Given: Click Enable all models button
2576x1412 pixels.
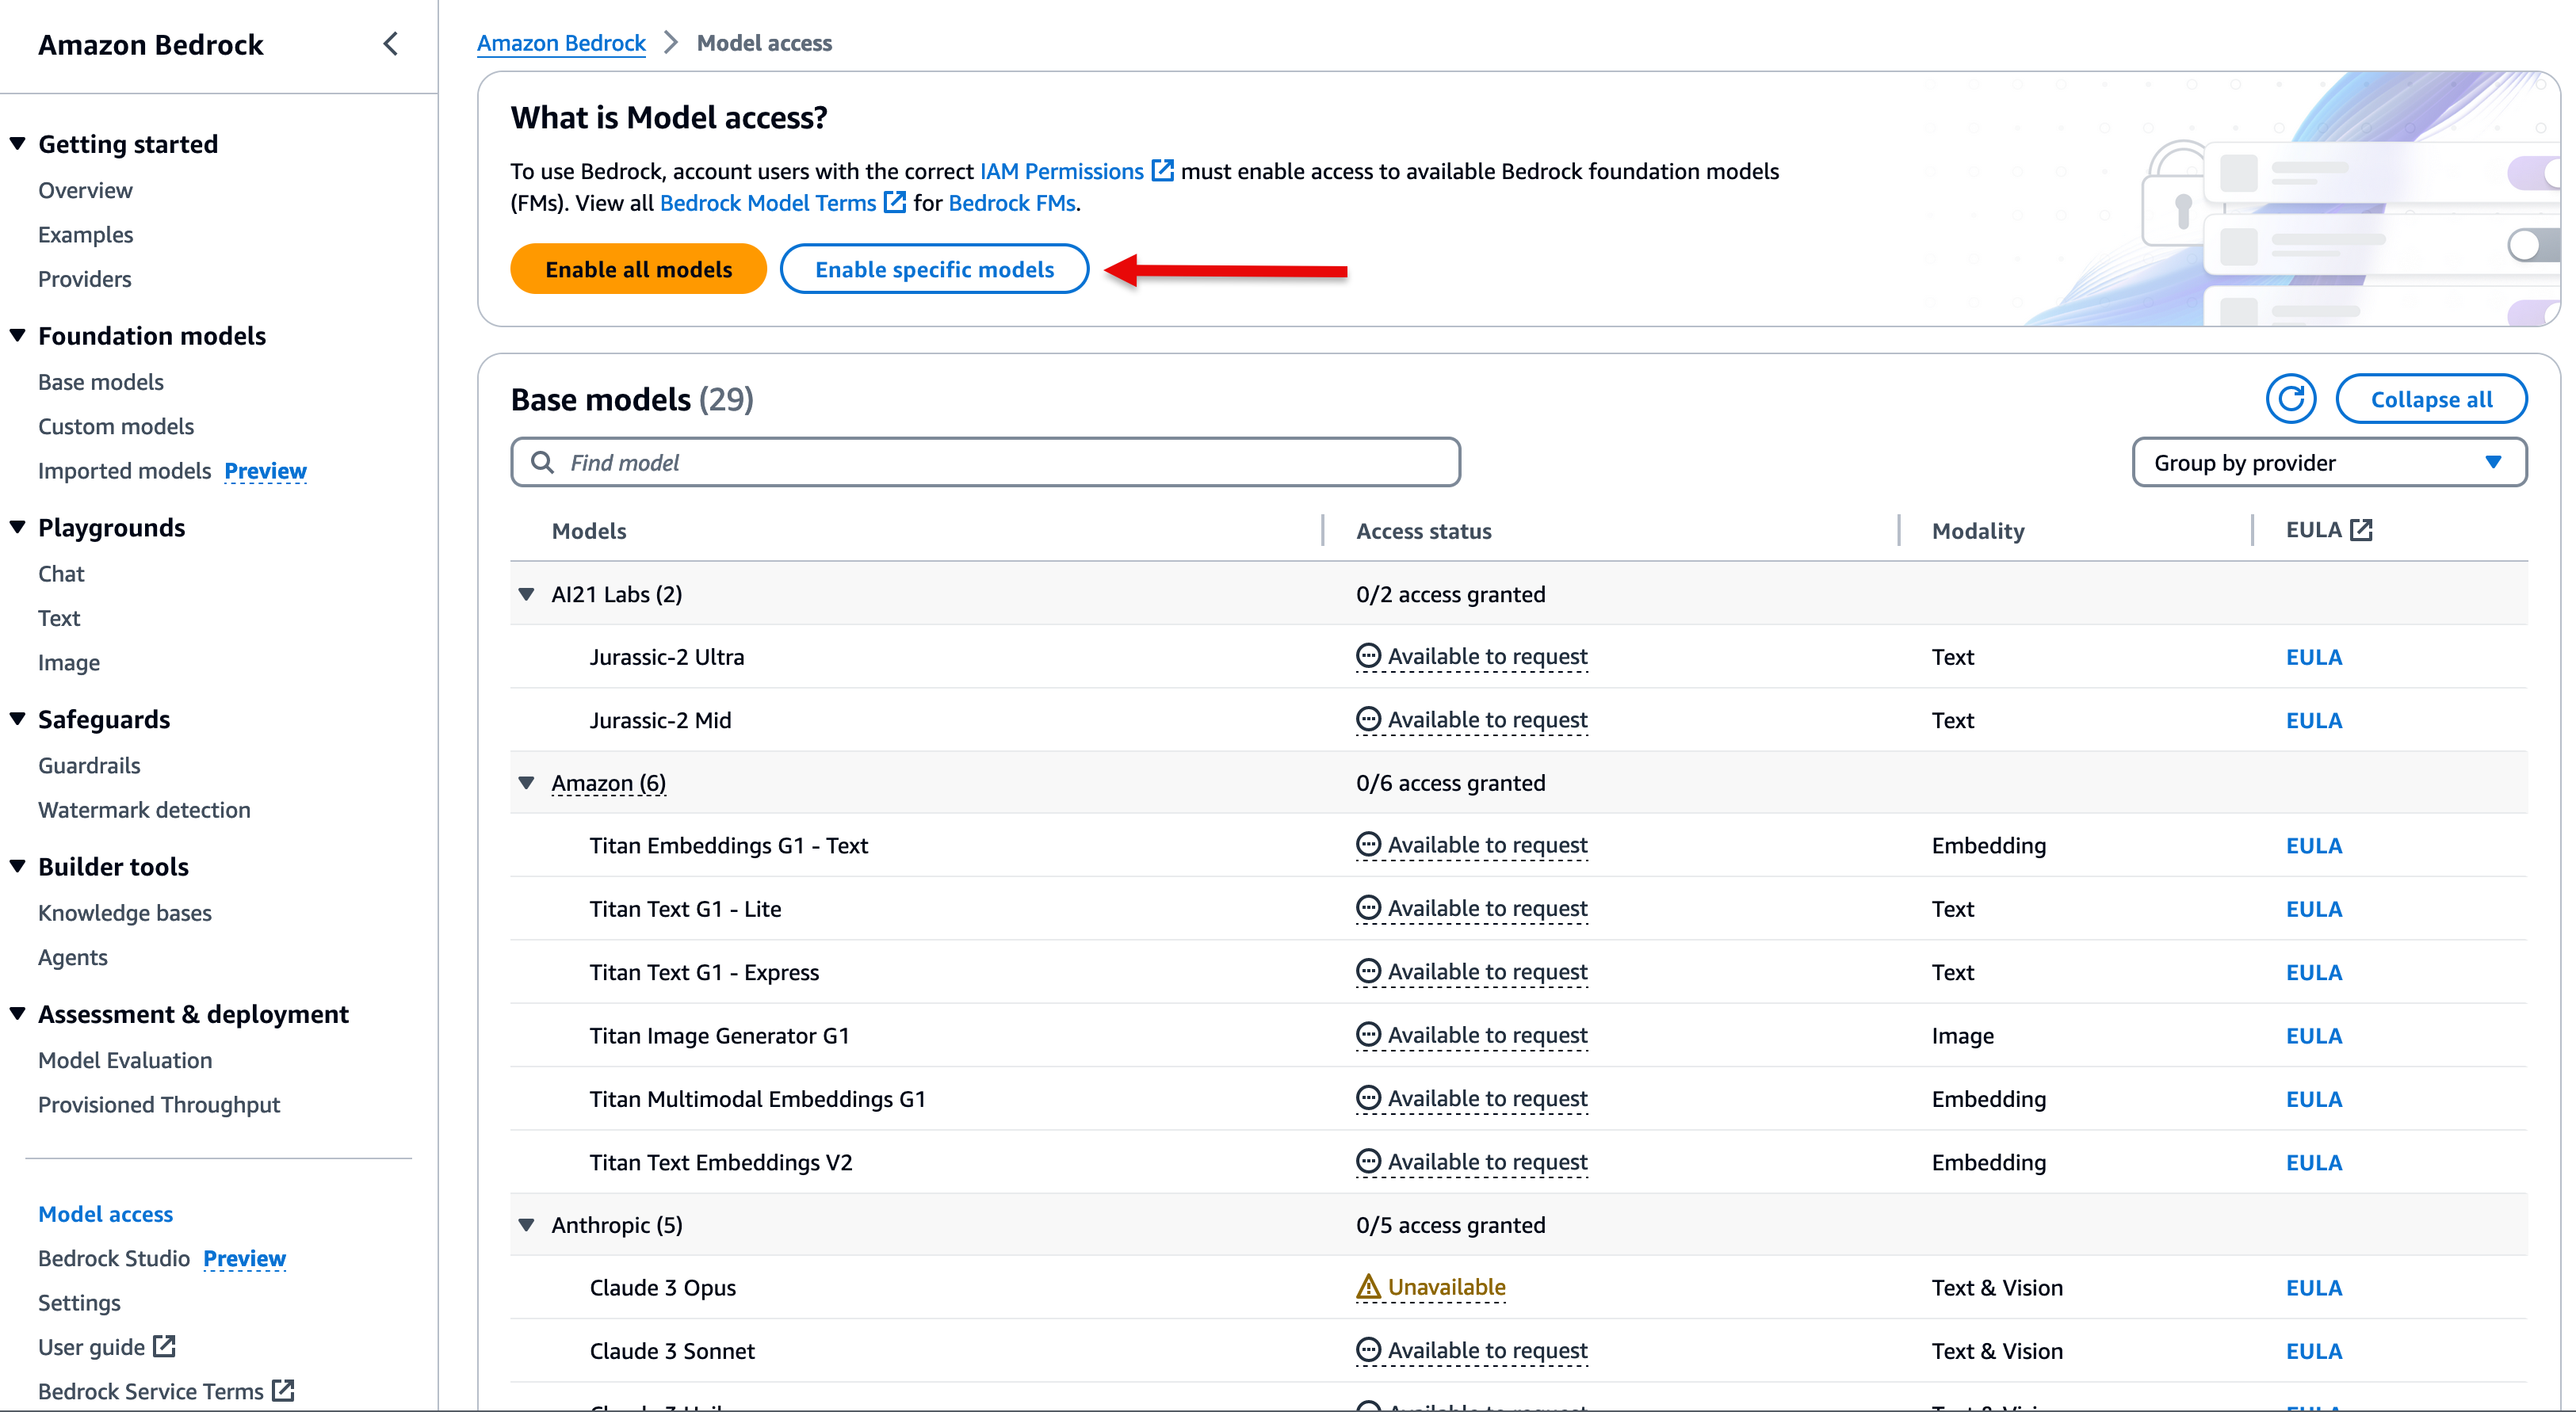Looking at the screenshot, I should [638, 269].
